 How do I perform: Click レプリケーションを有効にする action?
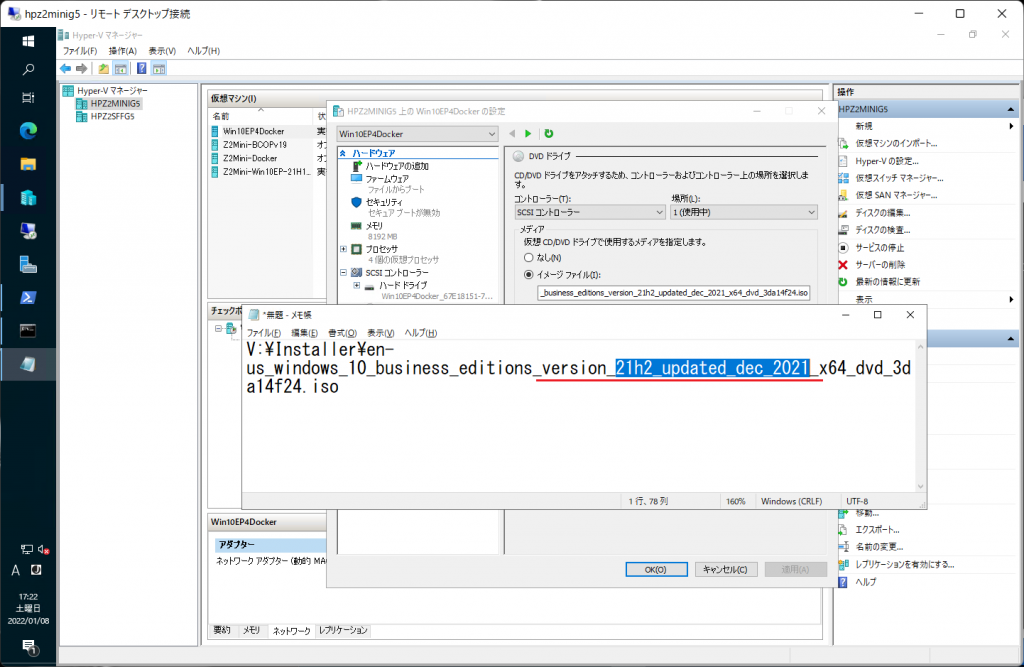(904, 564)
